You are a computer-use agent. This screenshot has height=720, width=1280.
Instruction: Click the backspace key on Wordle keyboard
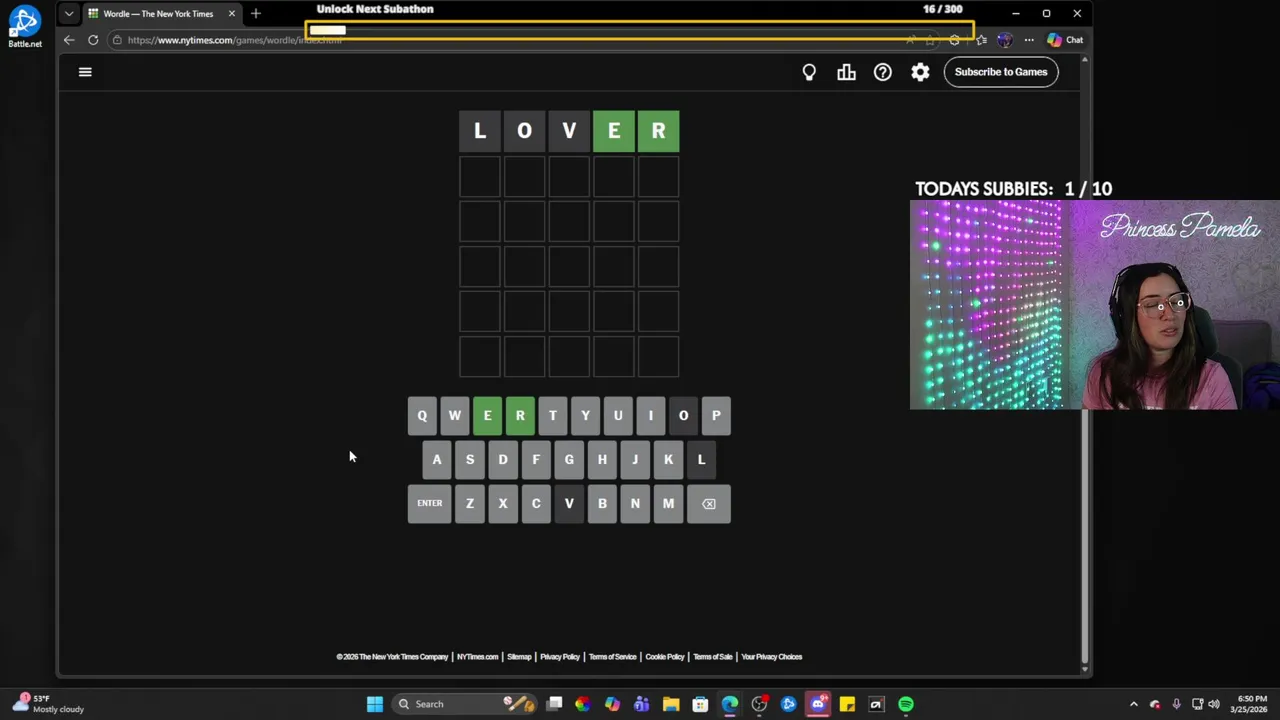click(709, 504)
